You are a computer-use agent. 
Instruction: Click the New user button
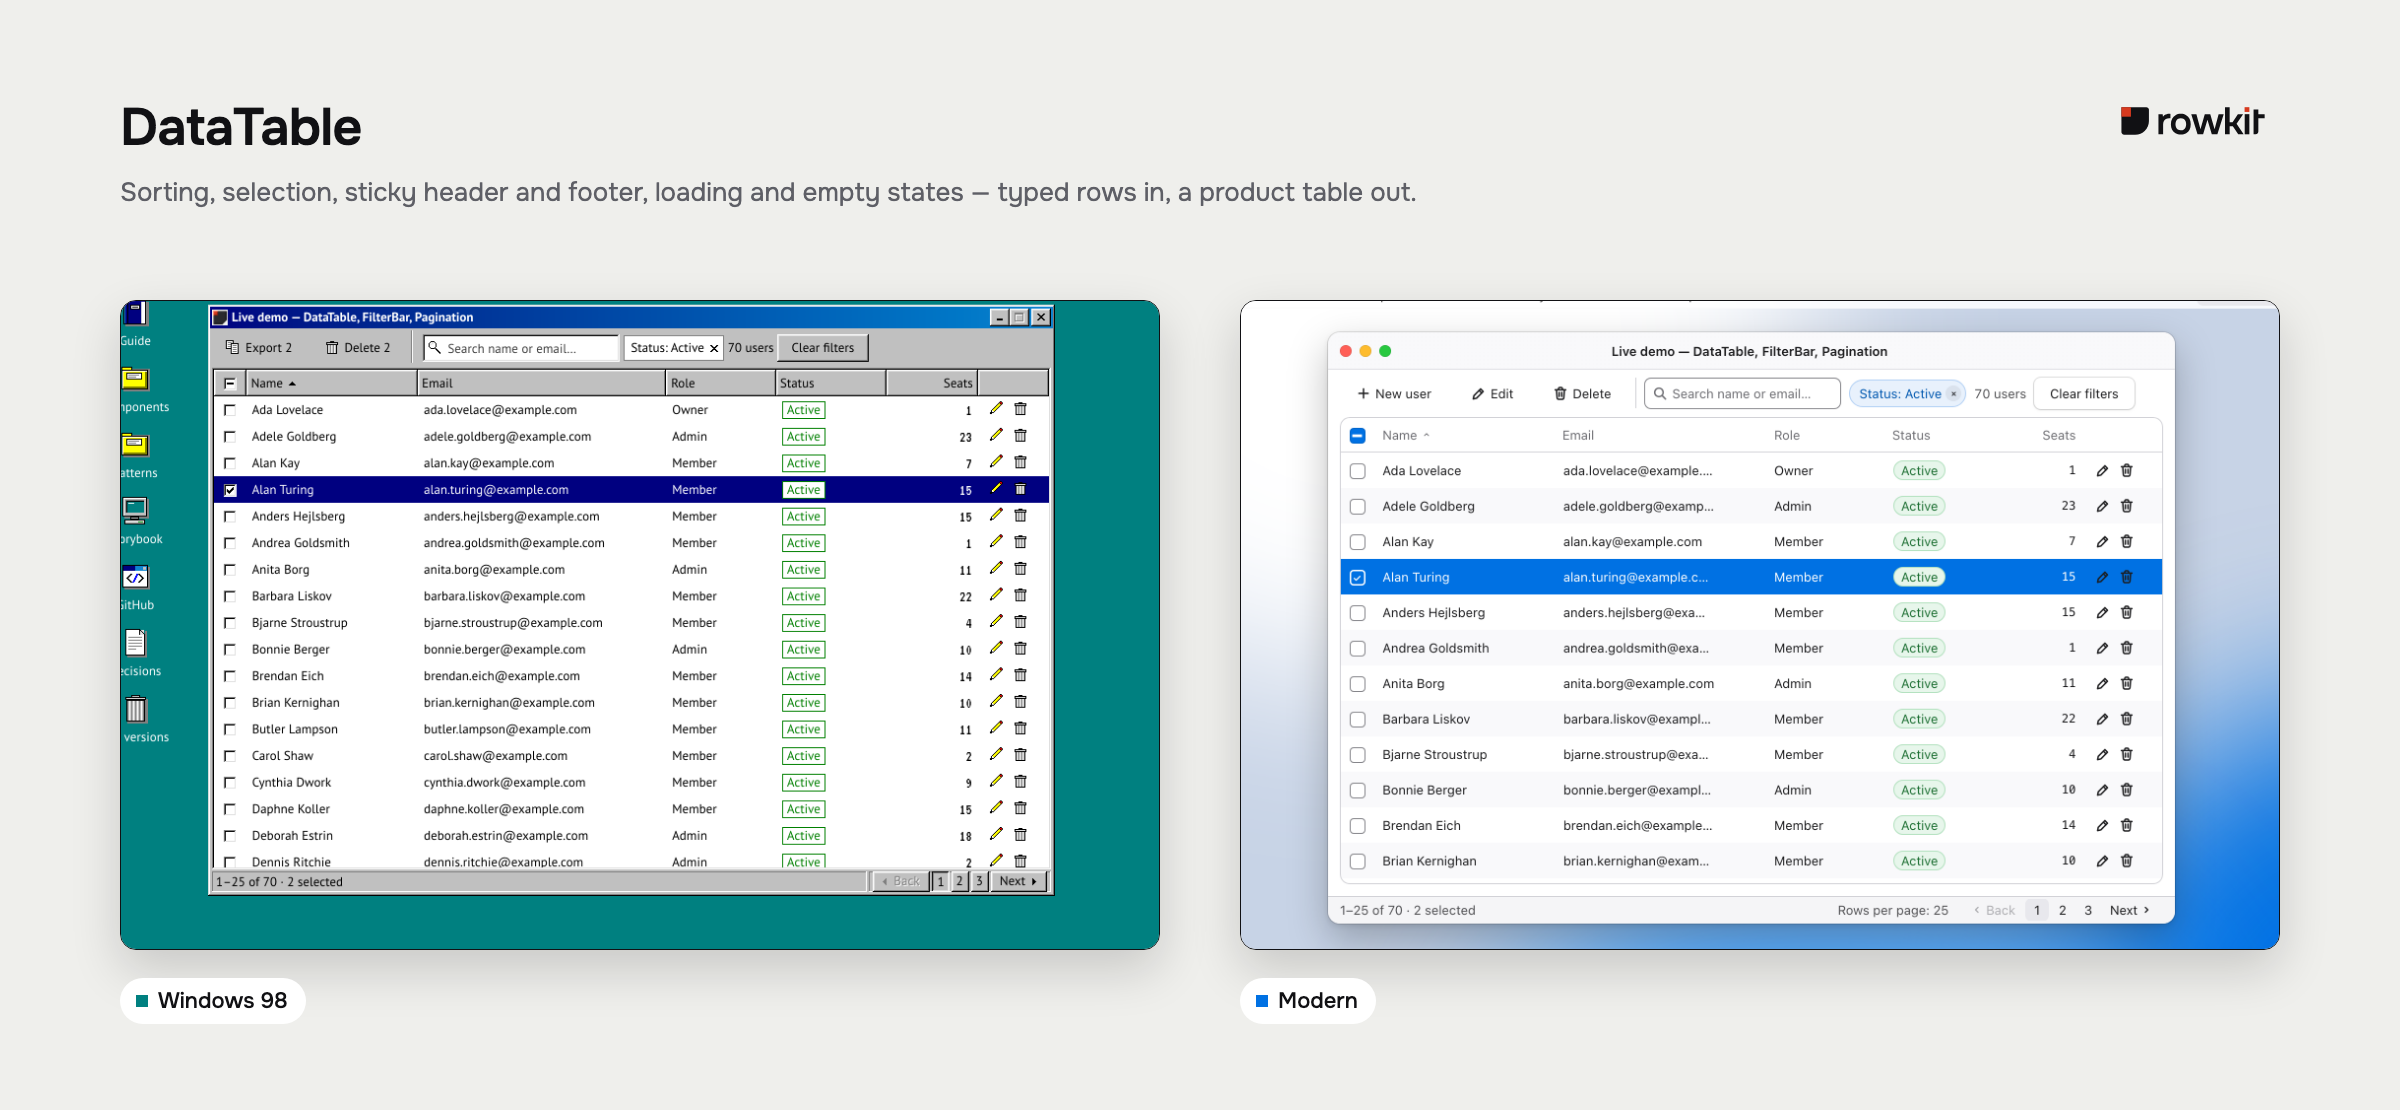click(x=1394, y=394)
